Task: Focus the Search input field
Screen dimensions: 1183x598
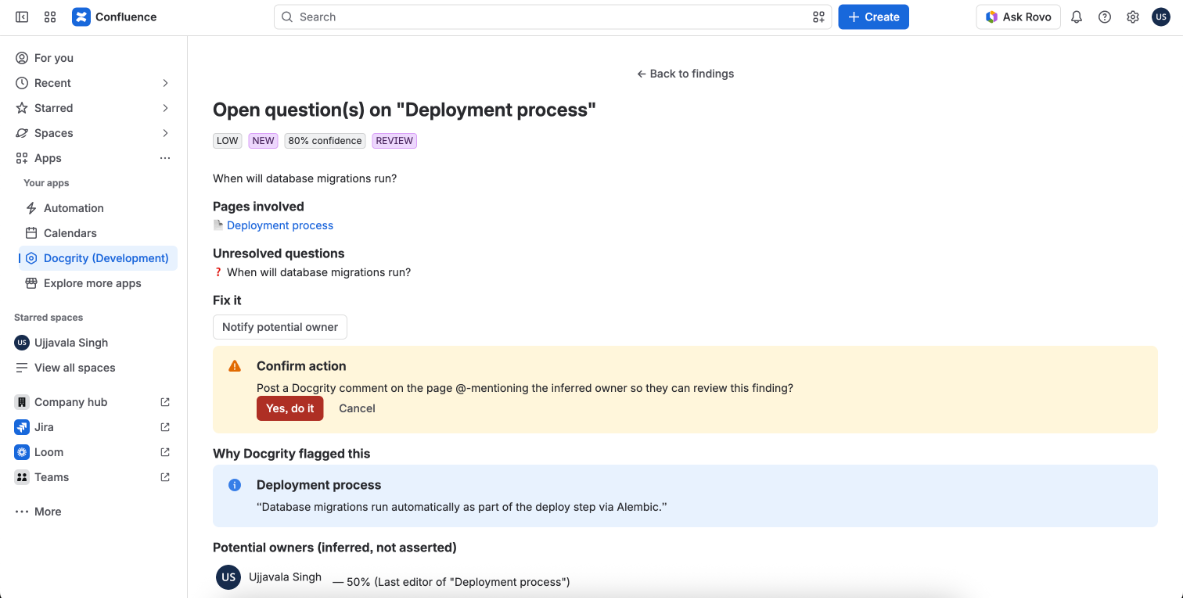Action: pyautogui.click(x=552, y=17)
